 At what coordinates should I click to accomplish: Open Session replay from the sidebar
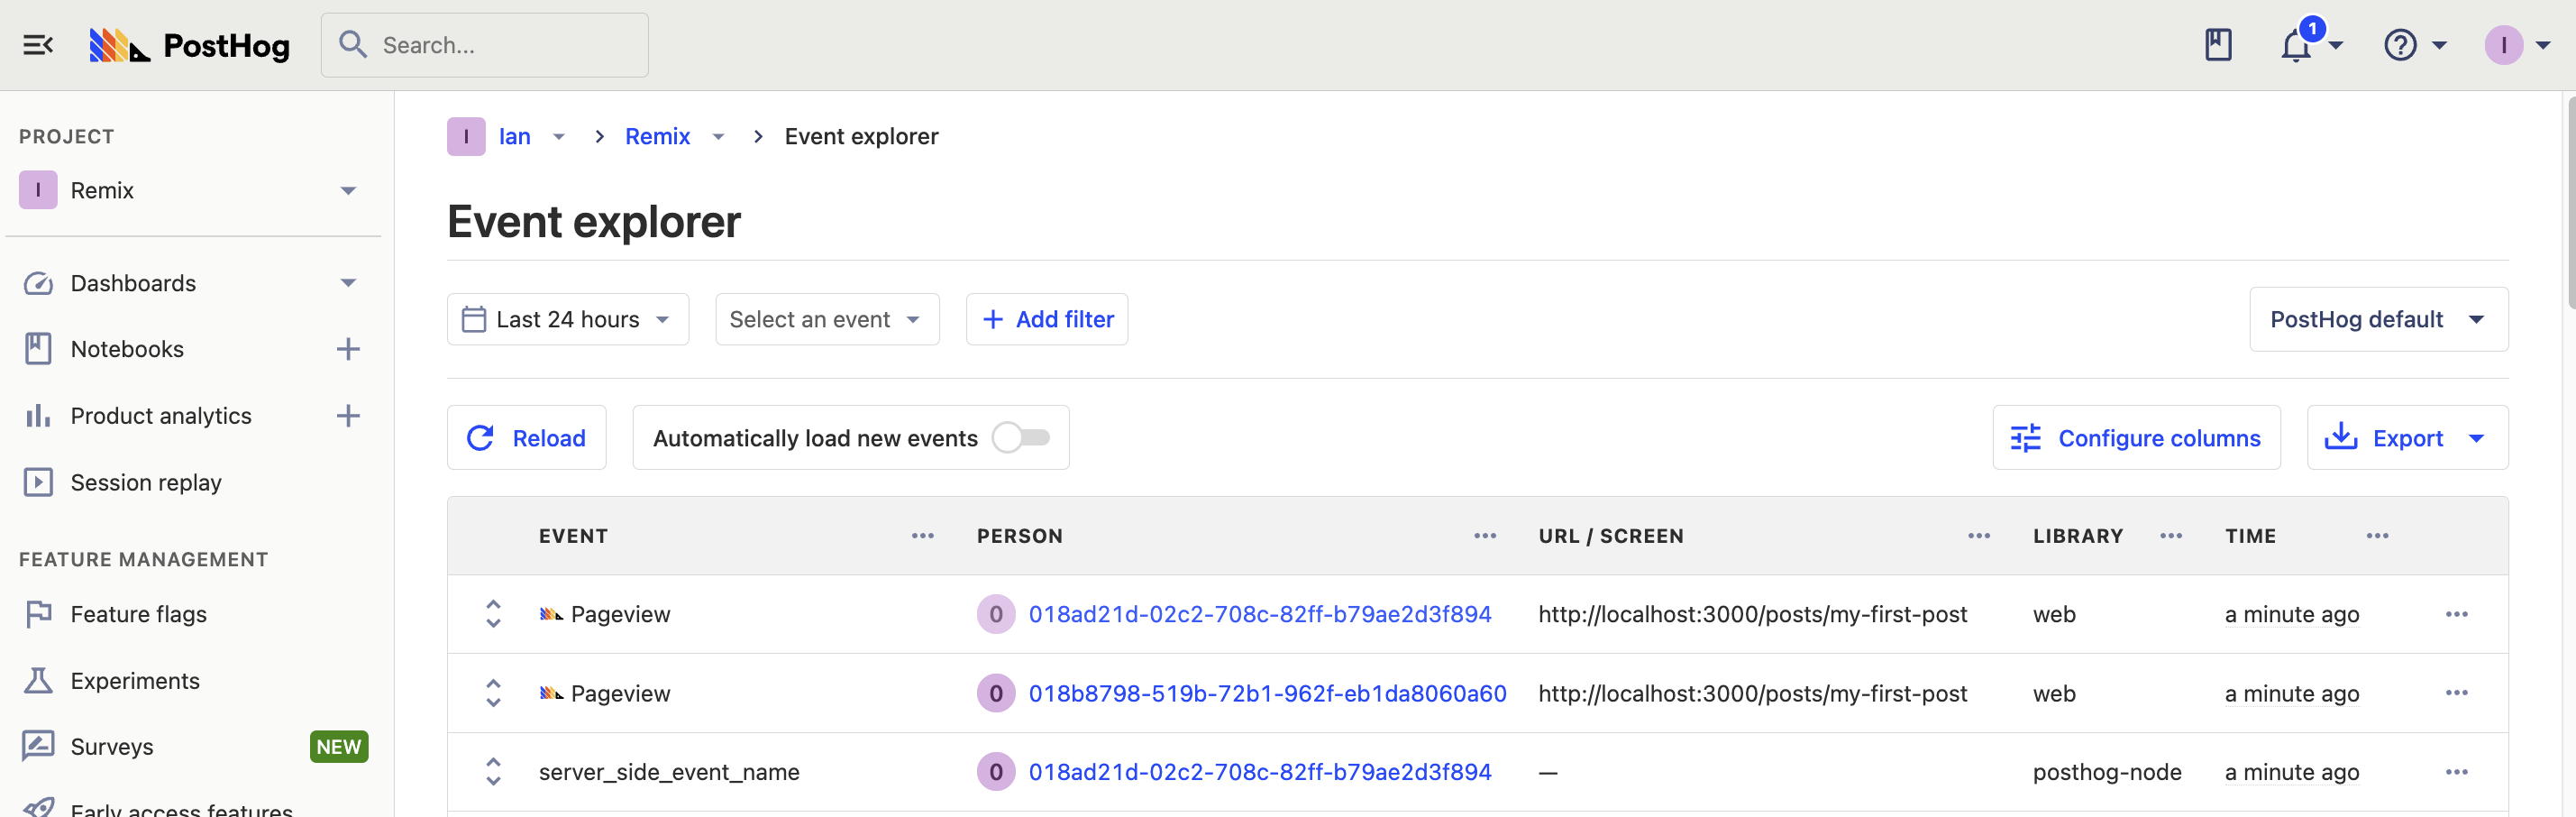pos(146,483)
